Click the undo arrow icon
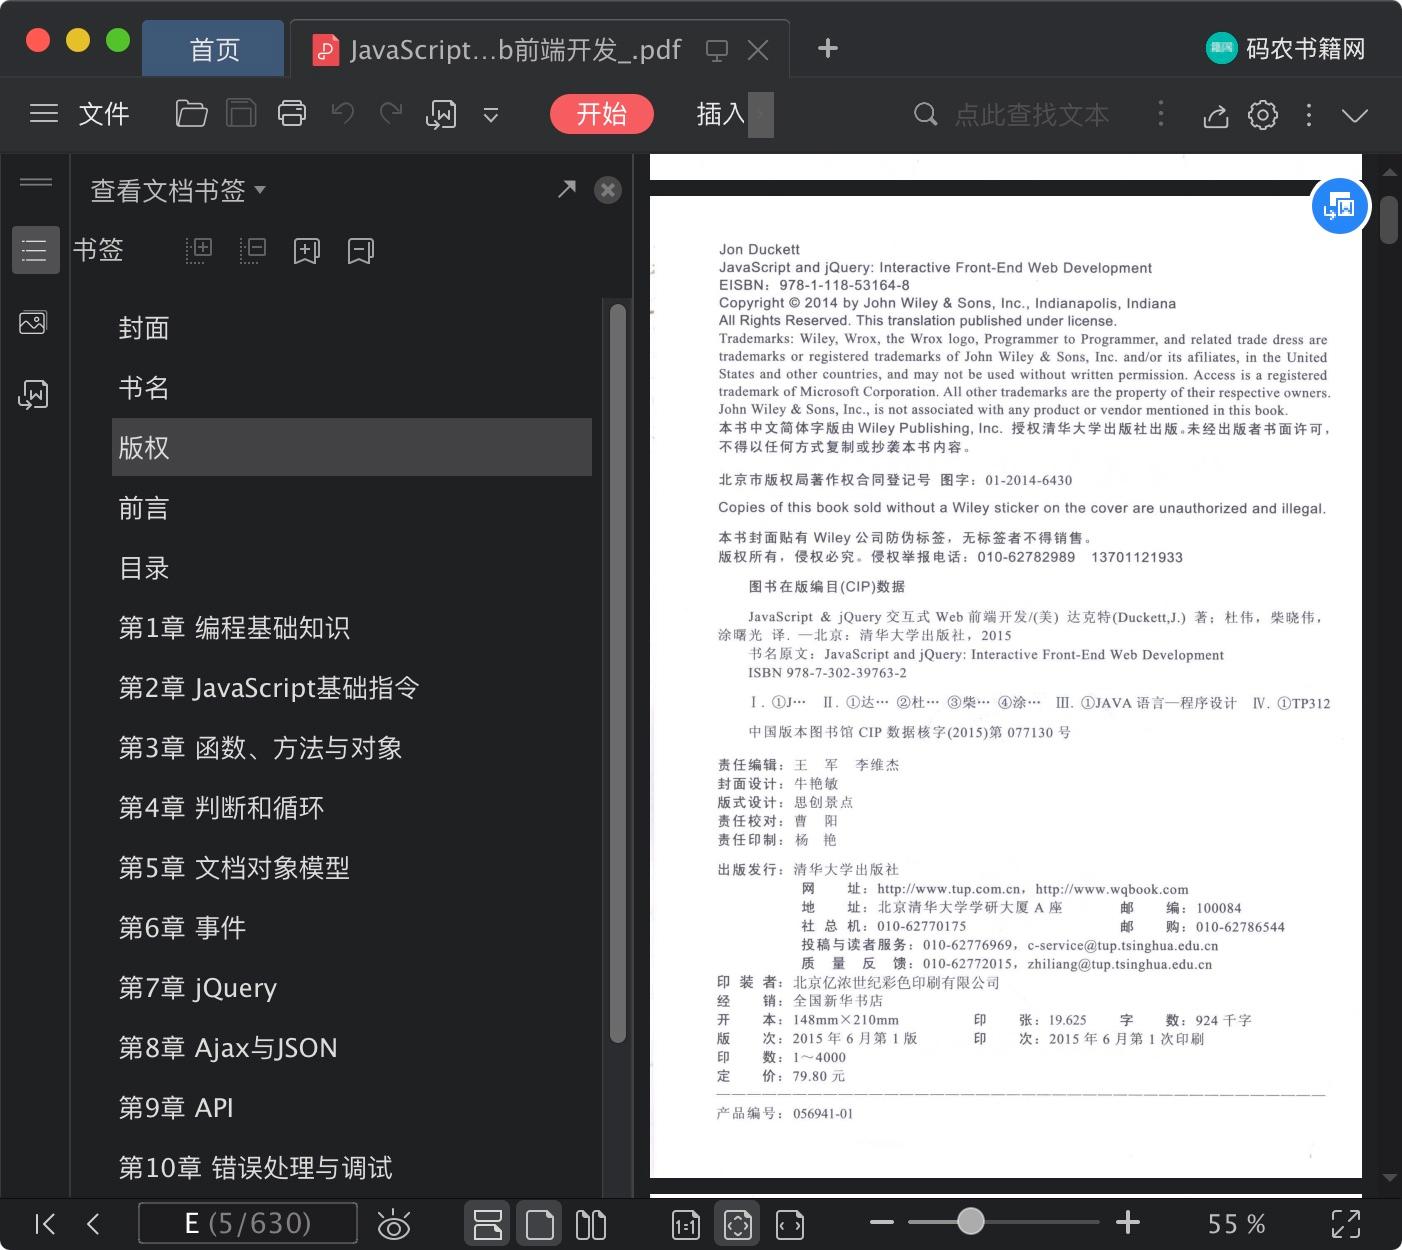This screenshot has height=1250, width=1402. pos(342,114)
